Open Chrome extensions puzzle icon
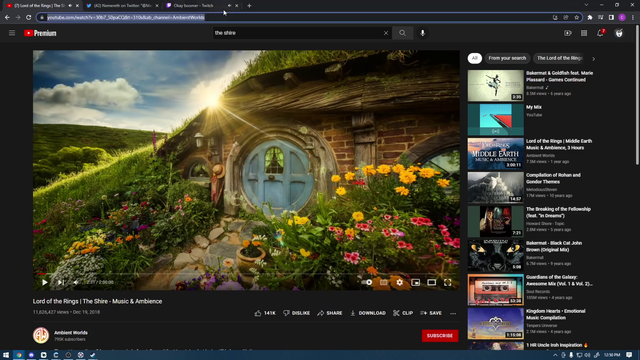The image size is (640, 360). click(590, 17)
